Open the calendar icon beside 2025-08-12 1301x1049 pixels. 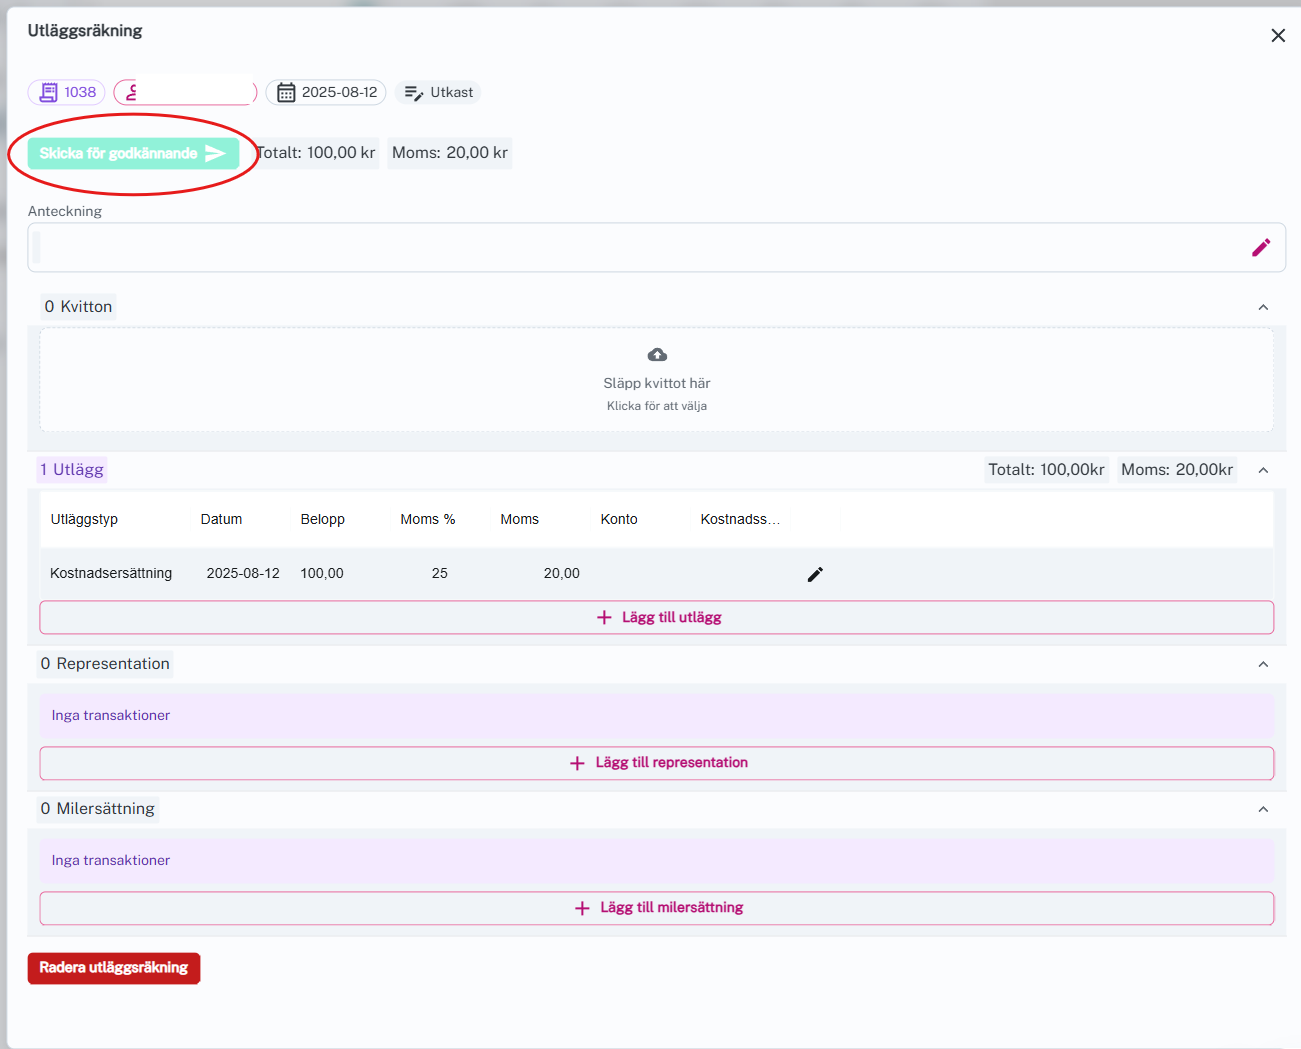(x=286, y=93)
